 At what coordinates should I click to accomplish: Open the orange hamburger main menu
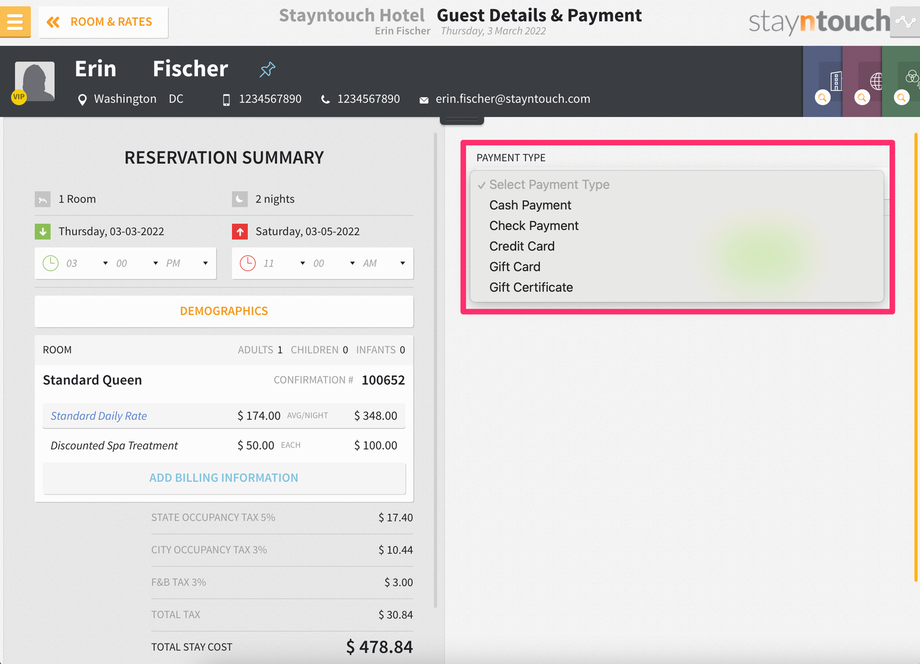15,22
